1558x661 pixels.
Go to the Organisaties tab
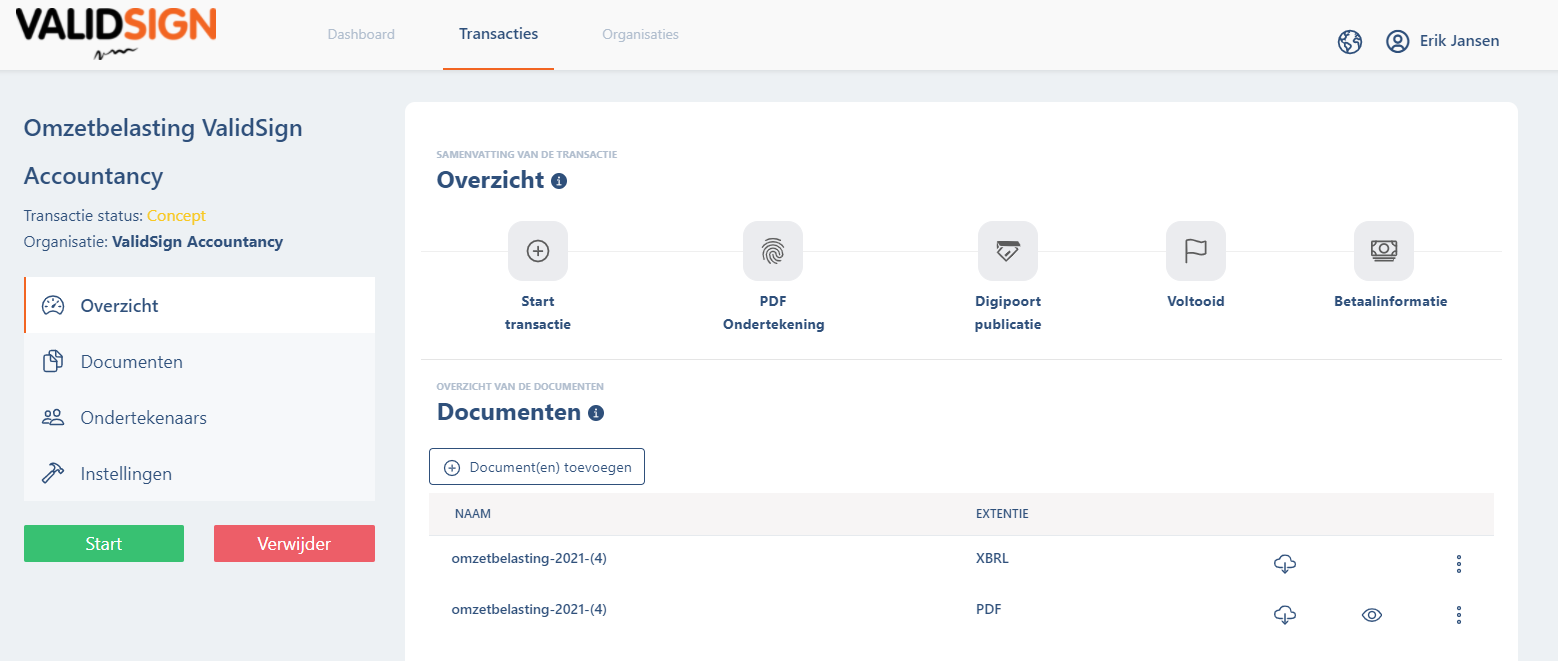tap(640, 34)
